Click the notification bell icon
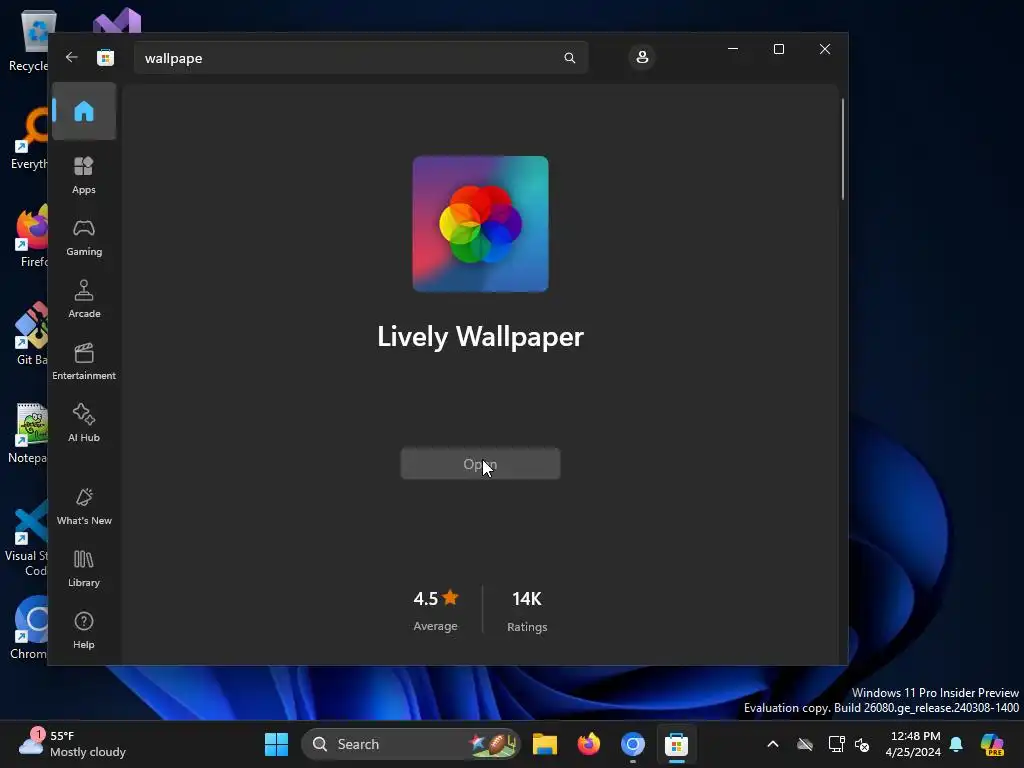The height and width of the screenshot is (768, 1024). [956, 744]
